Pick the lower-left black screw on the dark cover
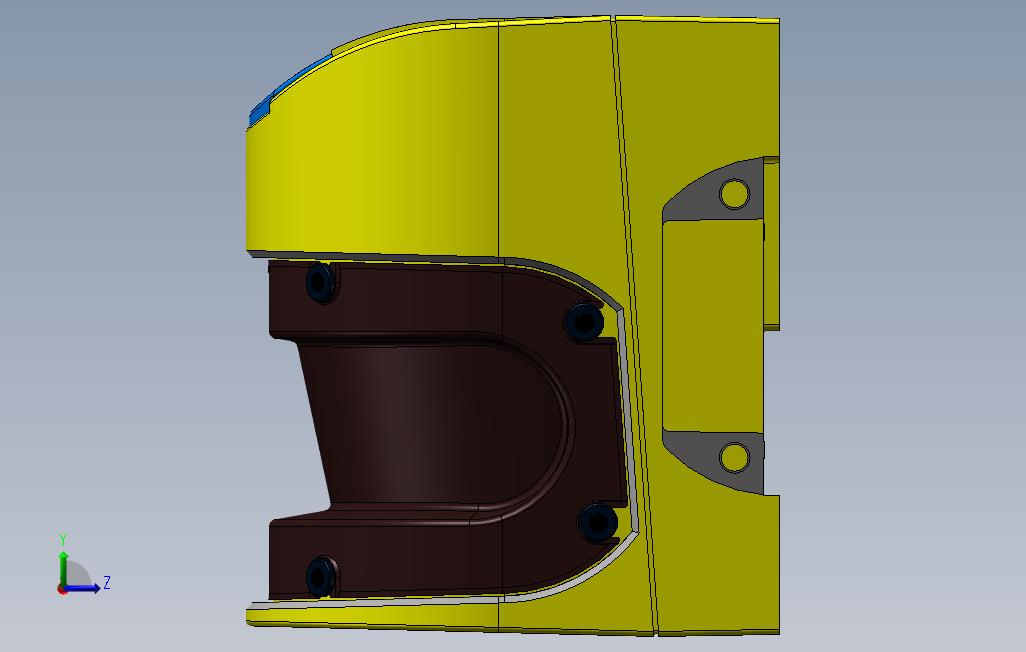 [x=321, y=577]
